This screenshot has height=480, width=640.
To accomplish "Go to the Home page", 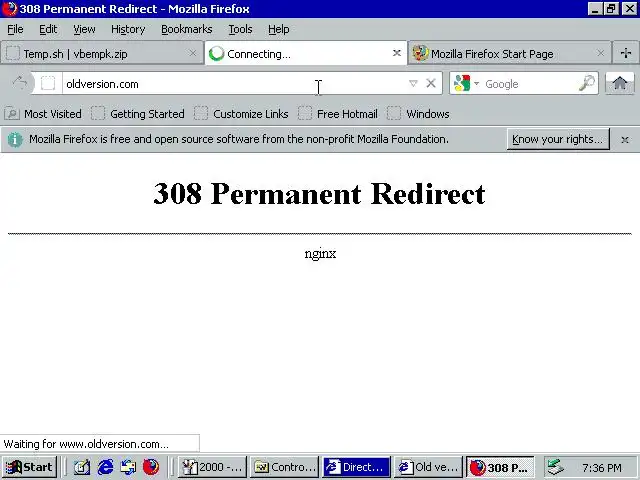I will 620,83.
